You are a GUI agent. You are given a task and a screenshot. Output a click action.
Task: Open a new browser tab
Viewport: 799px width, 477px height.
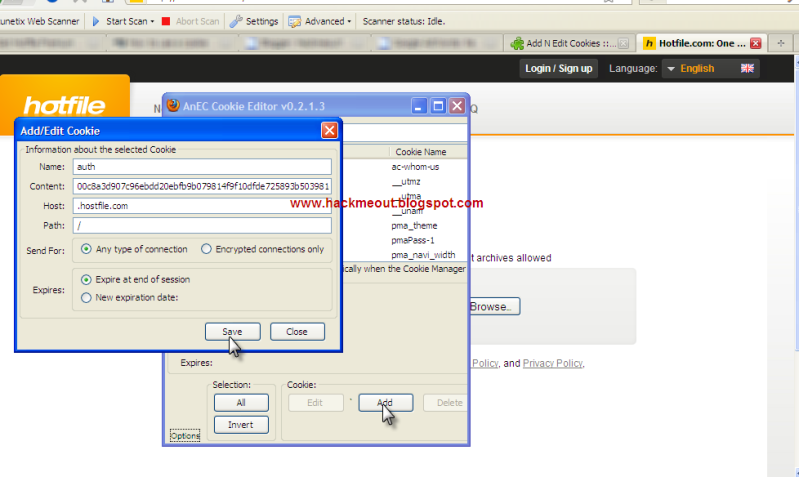coord(781,43)
